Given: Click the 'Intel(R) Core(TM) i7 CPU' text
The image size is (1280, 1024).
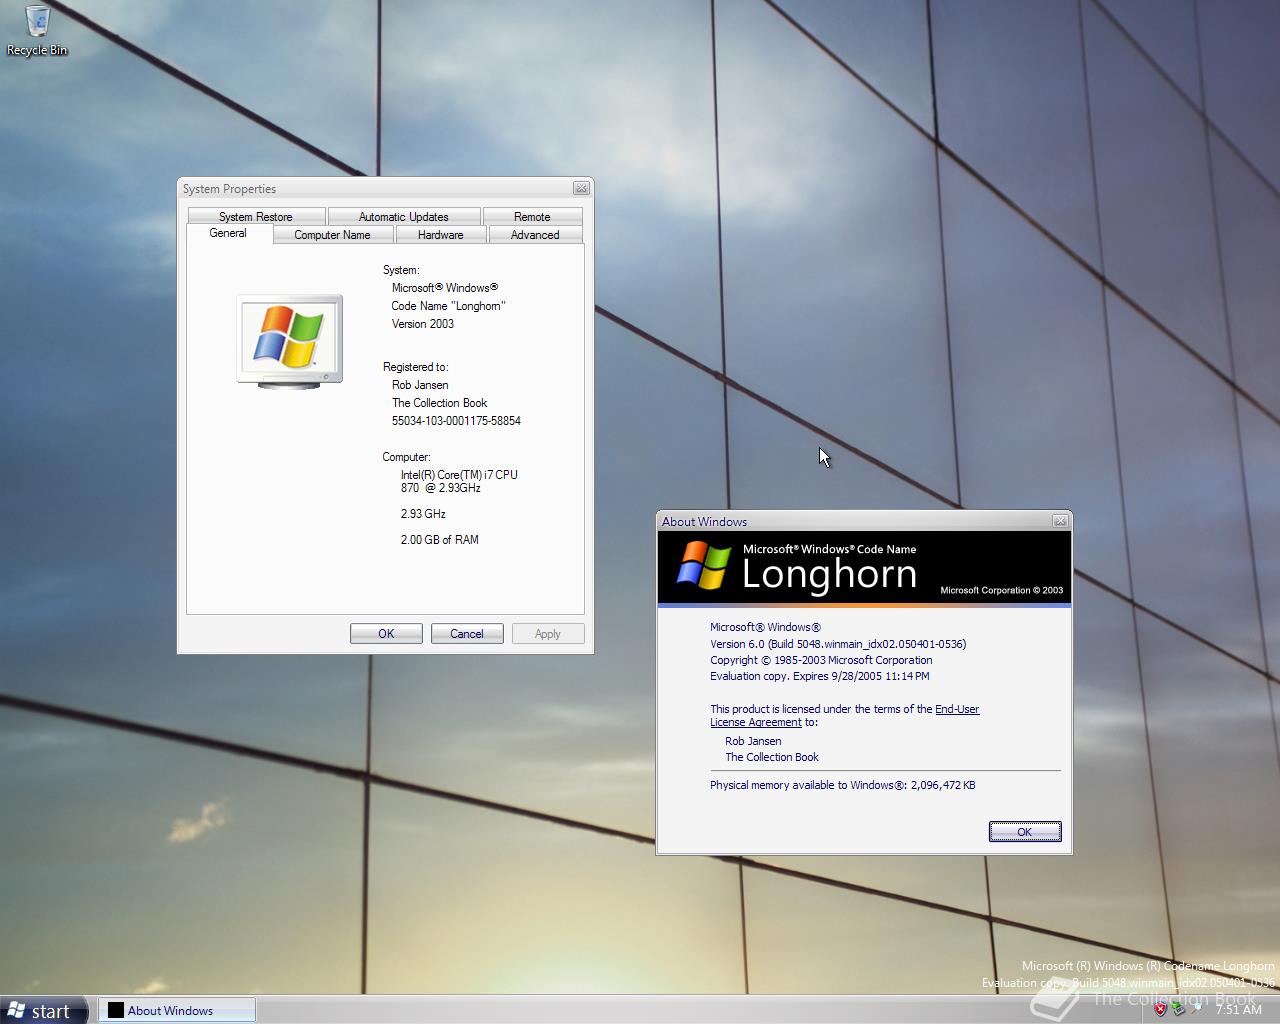Looking at the screenshot, I should point(459,475).
